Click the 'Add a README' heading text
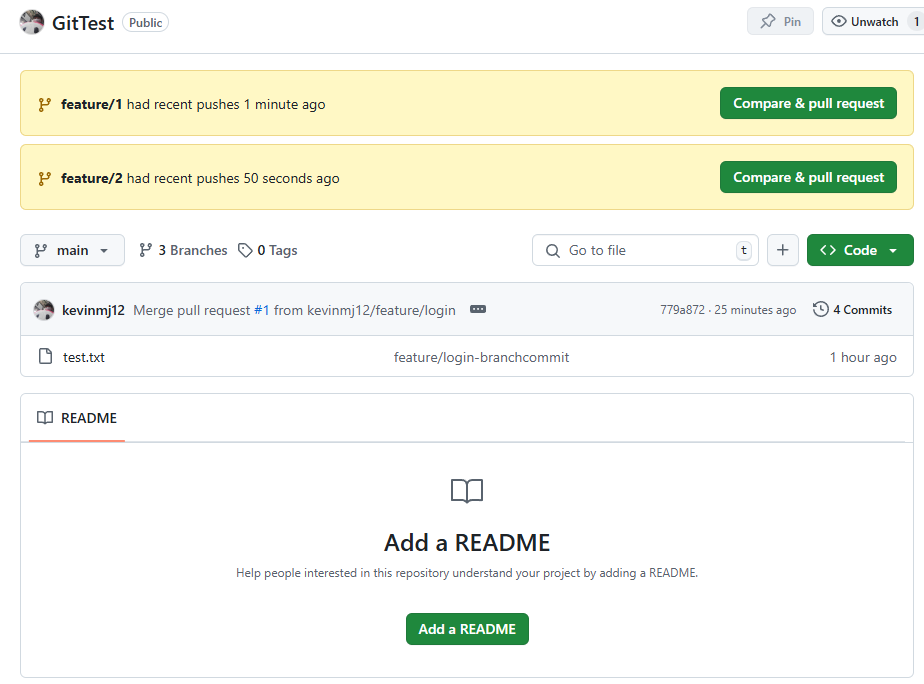This screenshot has height=684, width=924. 467,543
